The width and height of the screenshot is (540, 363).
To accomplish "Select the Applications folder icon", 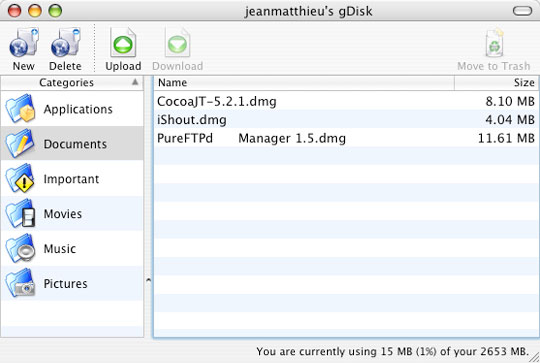I will pos(20,109).
